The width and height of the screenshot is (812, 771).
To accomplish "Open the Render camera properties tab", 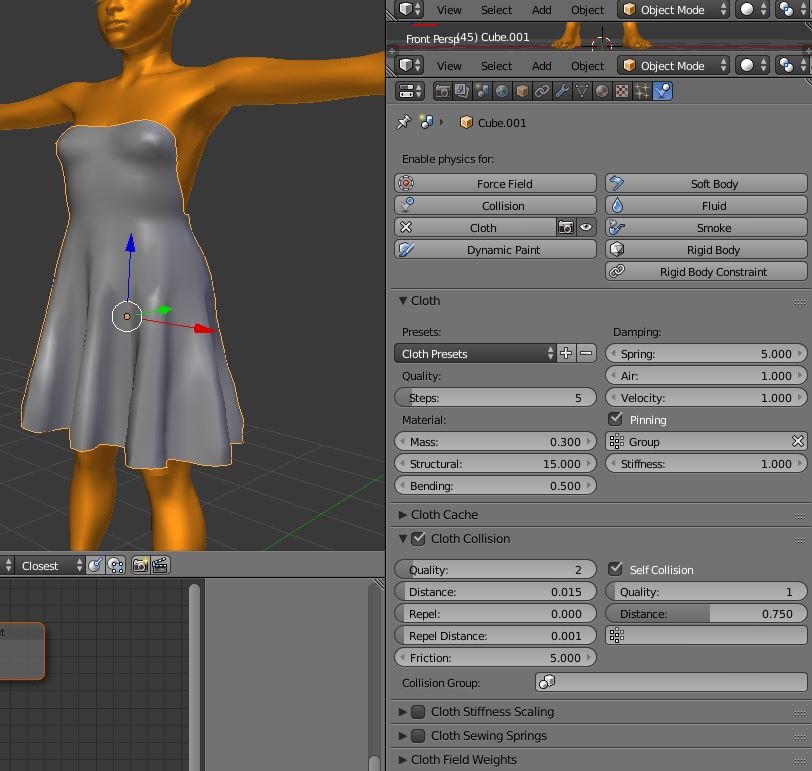I will [442, 91].
